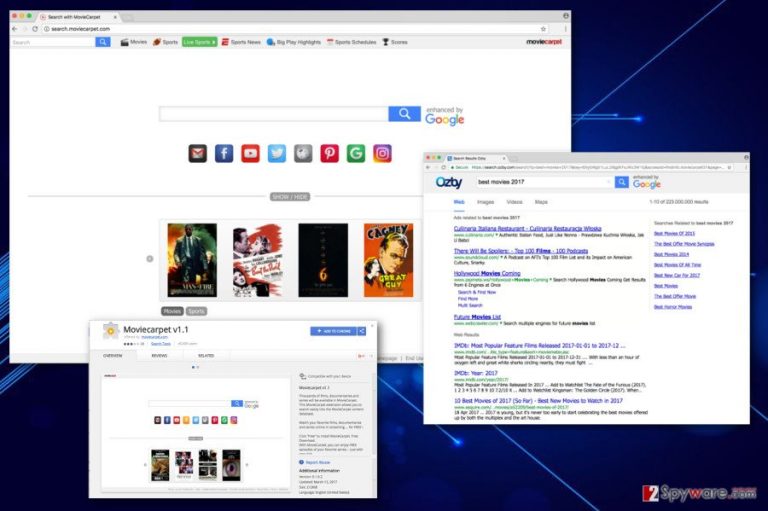Open the Related tab in the extension dialog
The height and width of the screenshot is (511, 768).
(x=206, y=356)
